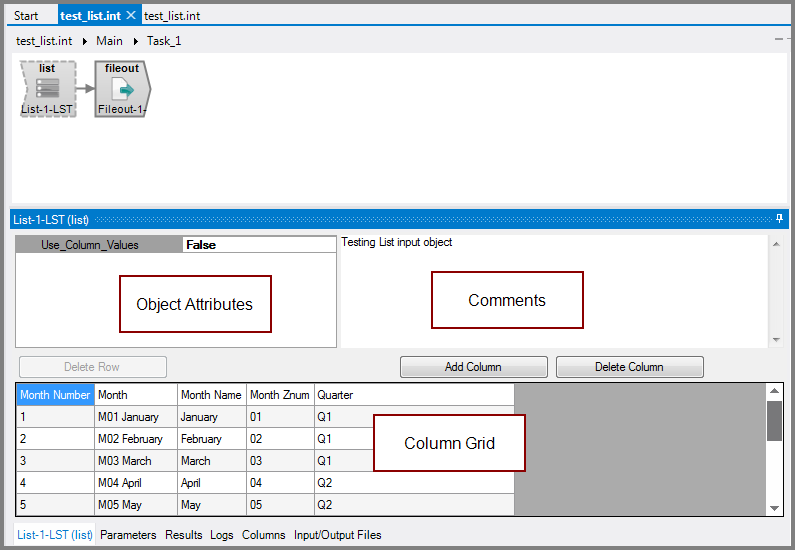Image resolution: width=795 pixels, height=550 pixels.
Task: Open the Input/Output Files tab
Action: (337, 535)
